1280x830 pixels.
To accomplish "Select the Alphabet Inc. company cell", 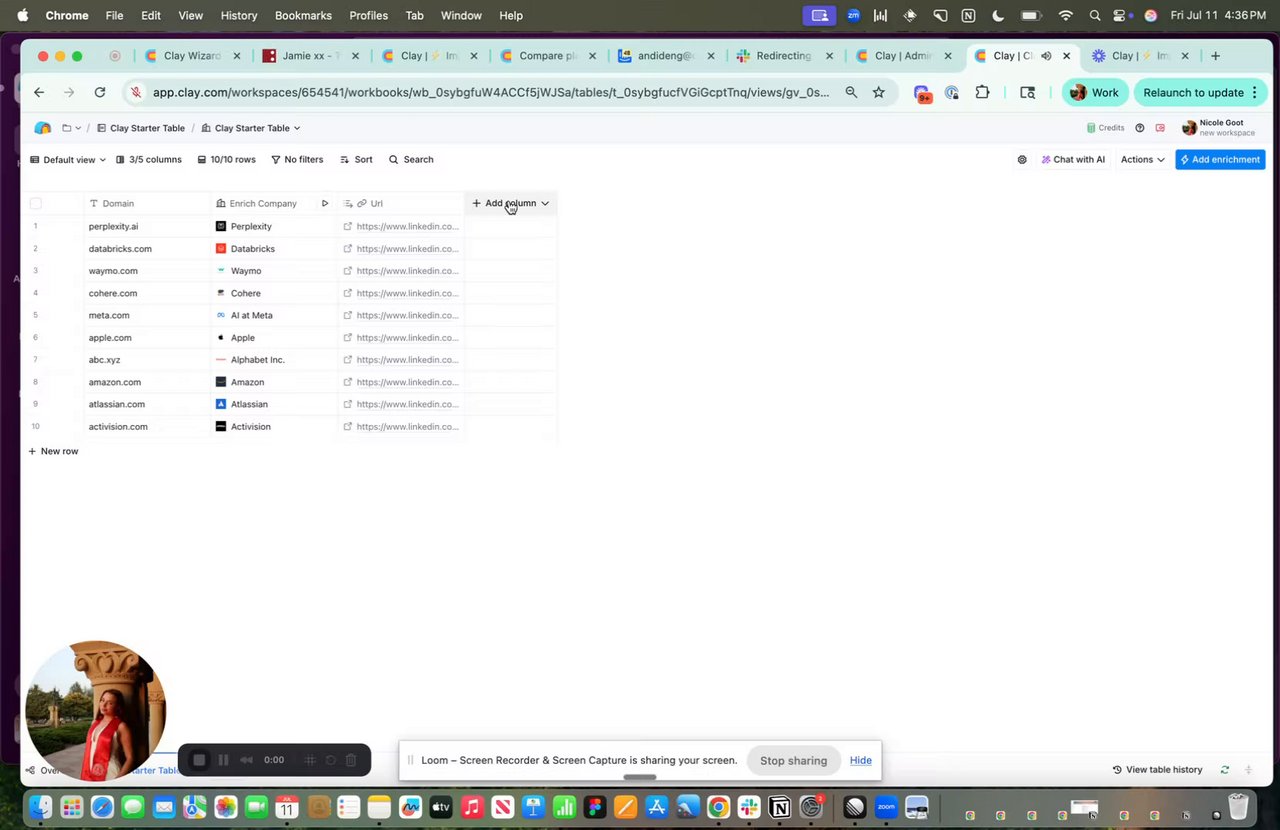I will tap(274, 360).
